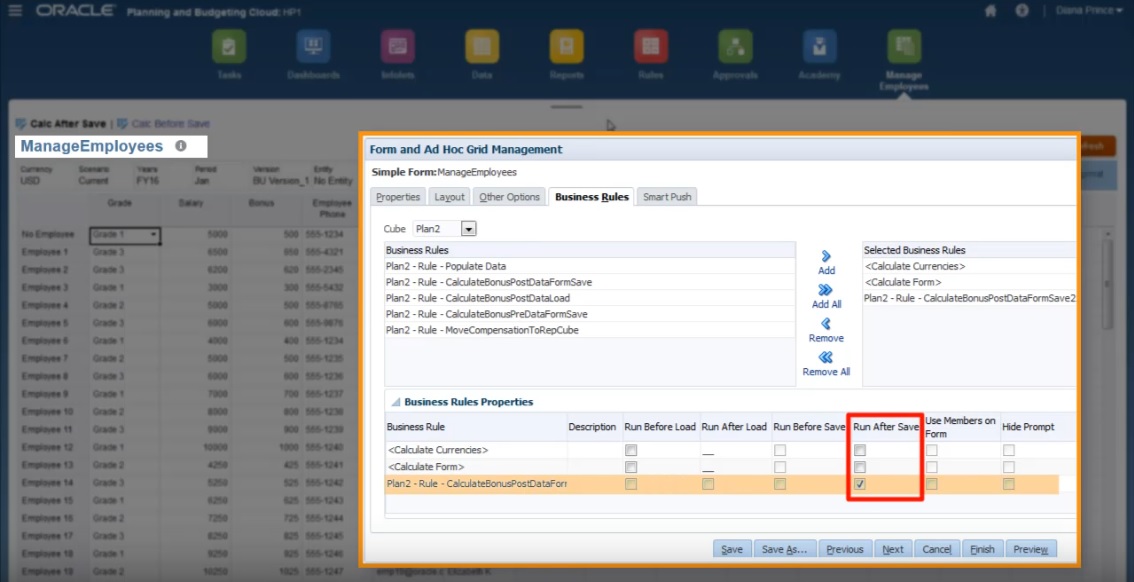Switch to the Smart Push tab

(667, 197)
